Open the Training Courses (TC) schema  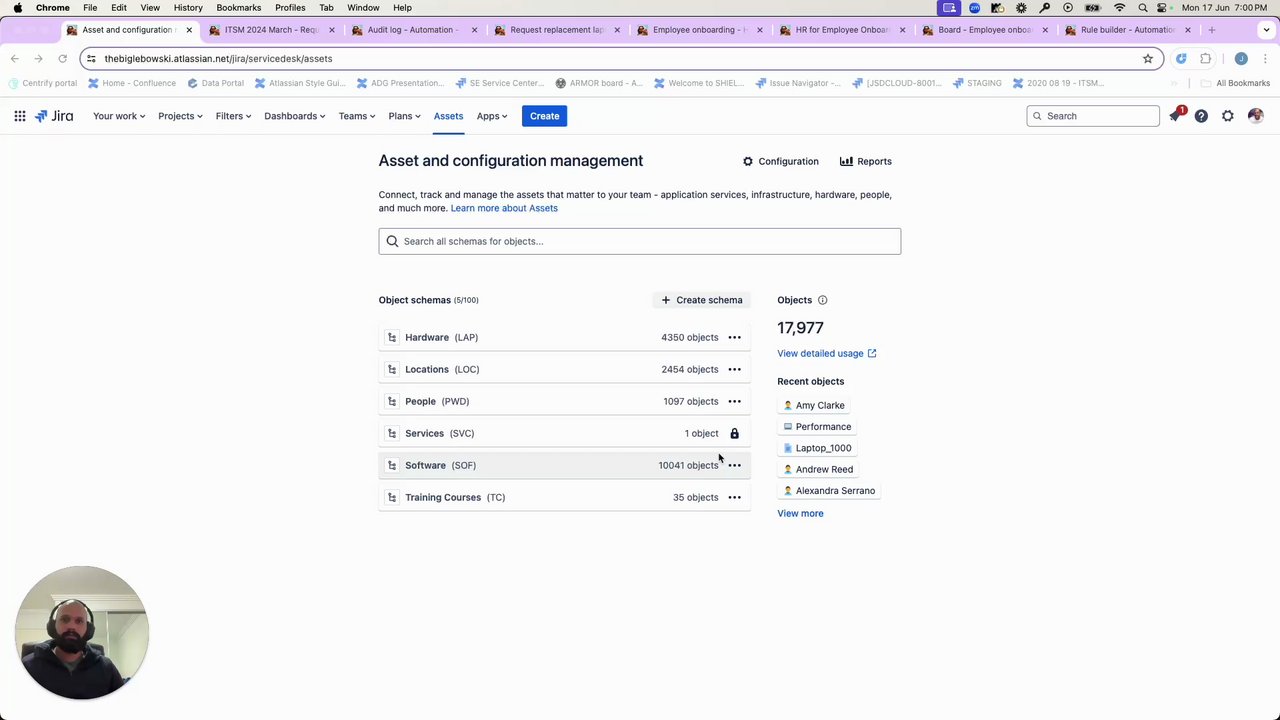[564, 498]
